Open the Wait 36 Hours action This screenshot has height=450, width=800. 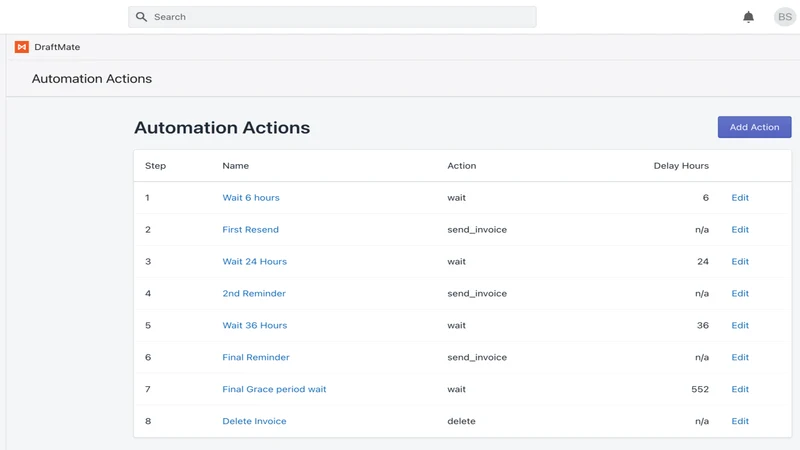[255, 325]
